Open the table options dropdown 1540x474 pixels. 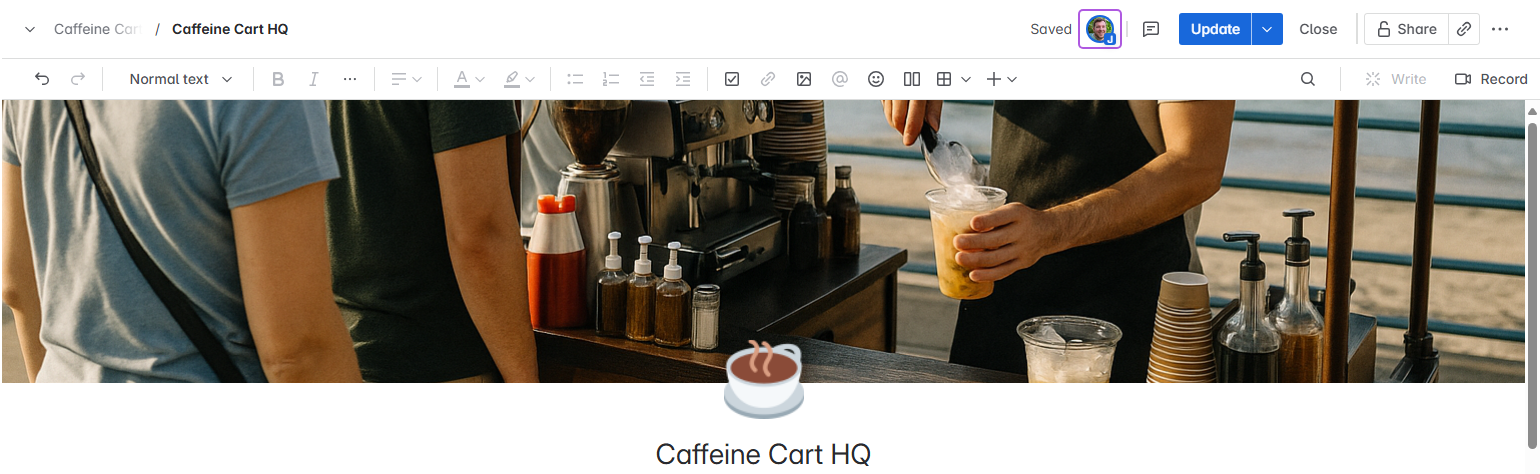965,79
